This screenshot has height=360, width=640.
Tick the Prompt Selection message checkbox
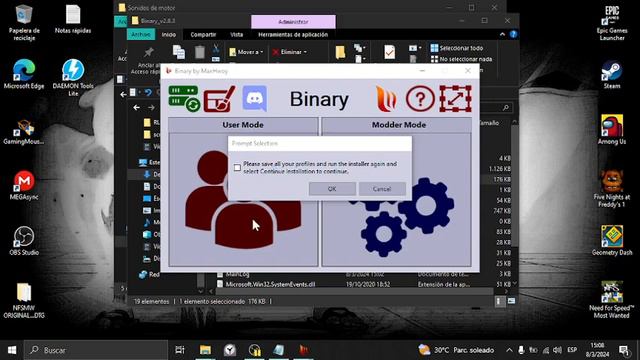(x=237, y=167)
